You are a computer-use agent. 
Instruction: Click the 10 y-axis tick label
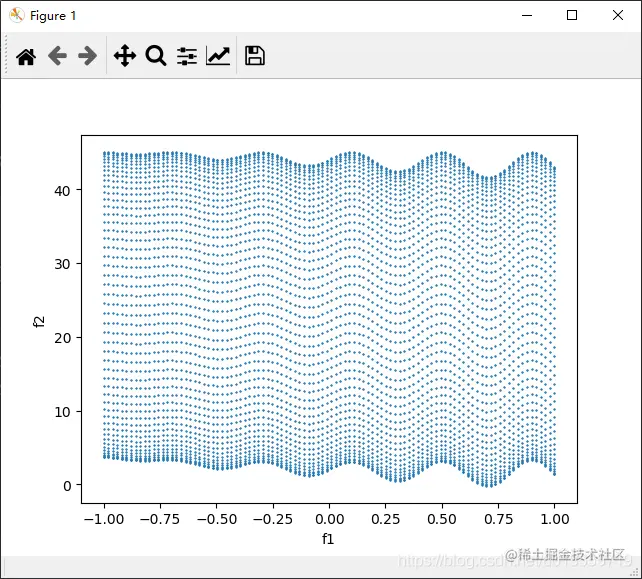[x=62, y=412]
